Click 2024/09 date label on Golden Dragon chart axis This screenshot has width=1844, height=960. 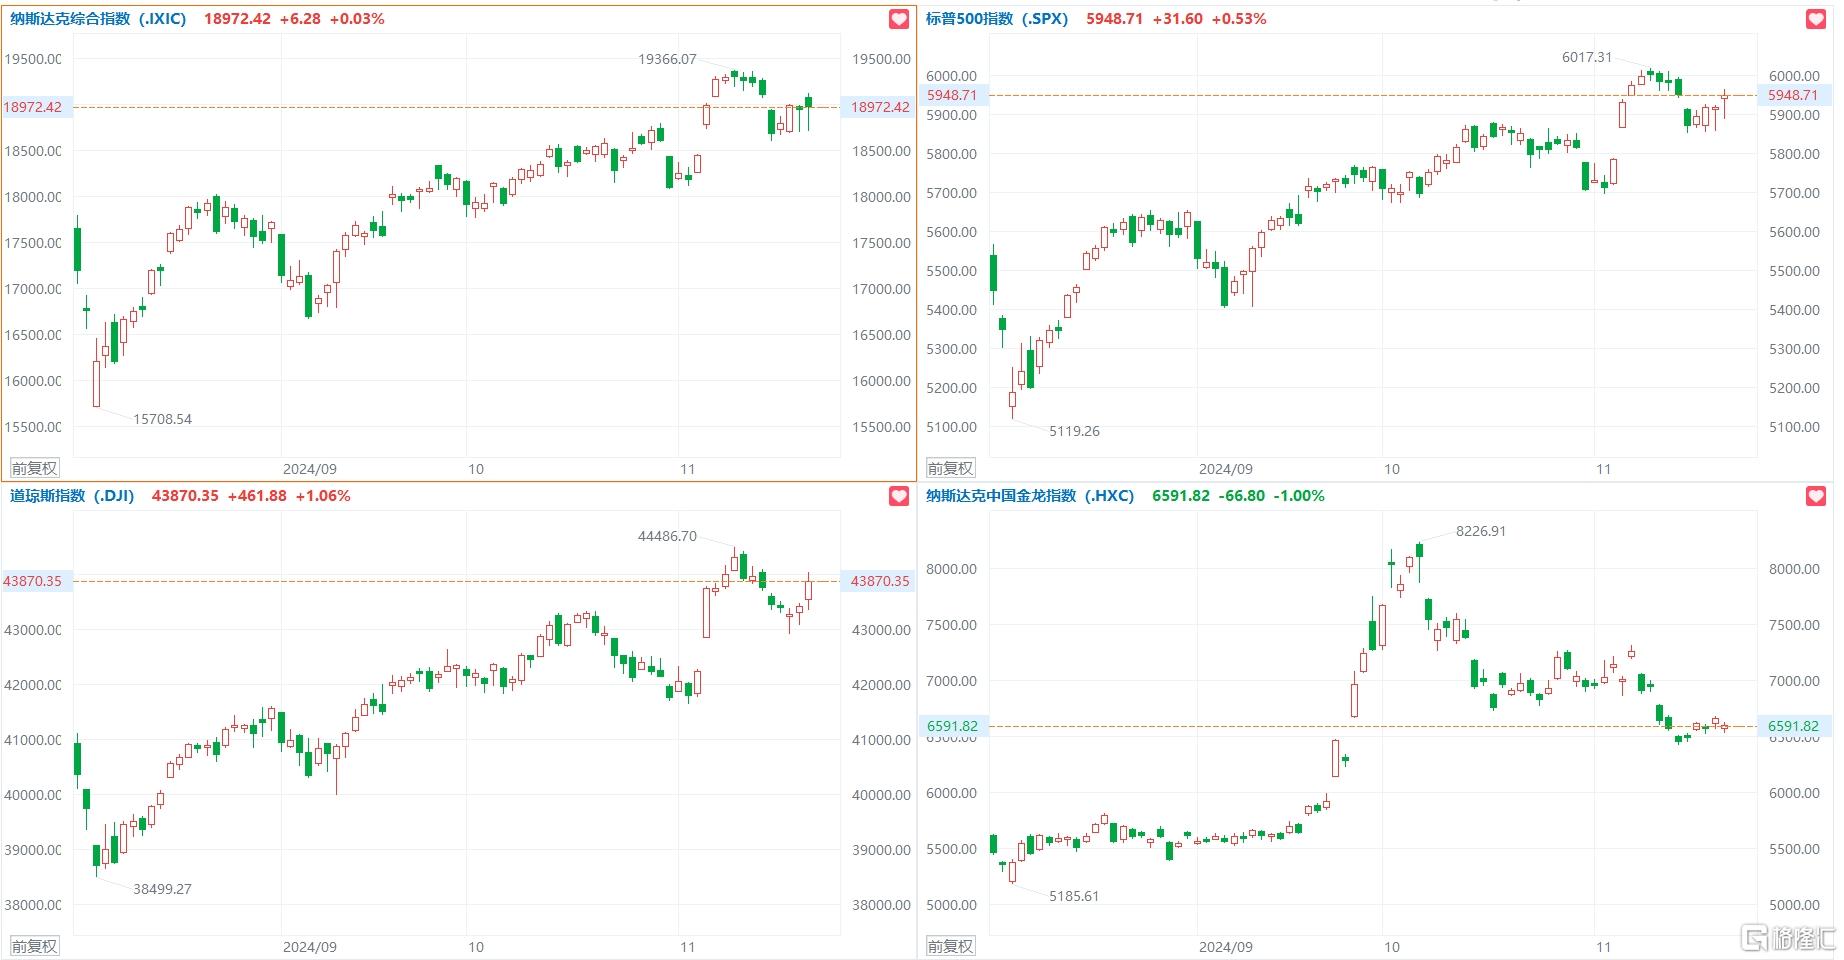(x=1225, y=947)
